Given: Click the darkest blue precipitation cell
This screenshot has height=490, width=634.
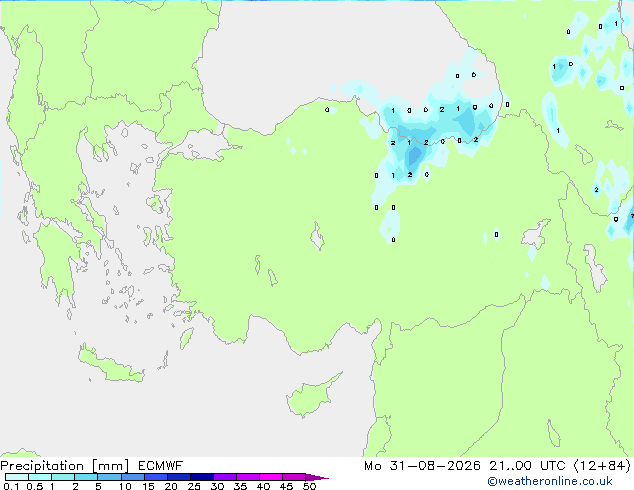Looking at the screenshot, I should click(x=414, y=155).
